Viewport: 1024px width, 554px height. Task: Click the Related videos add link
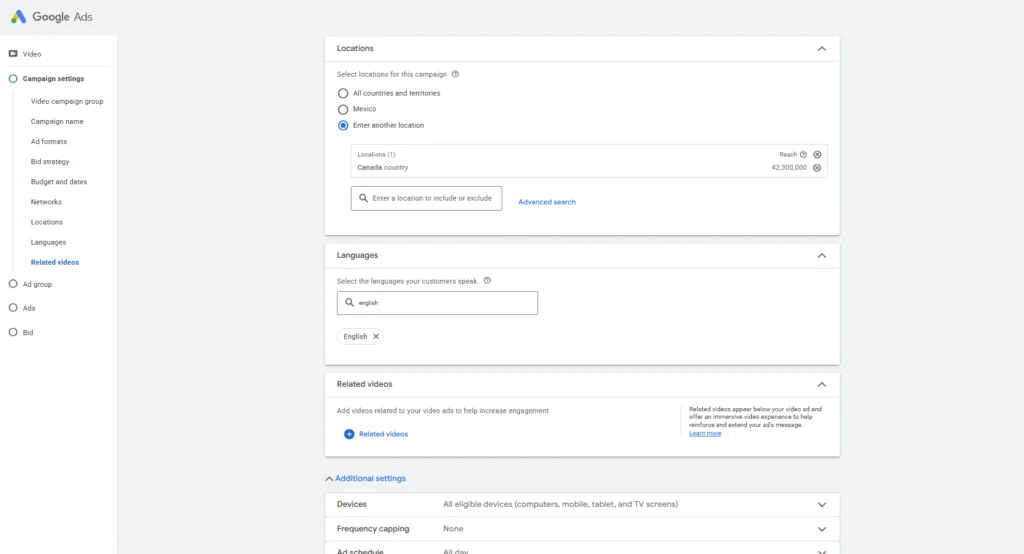[x=383, y=434]
